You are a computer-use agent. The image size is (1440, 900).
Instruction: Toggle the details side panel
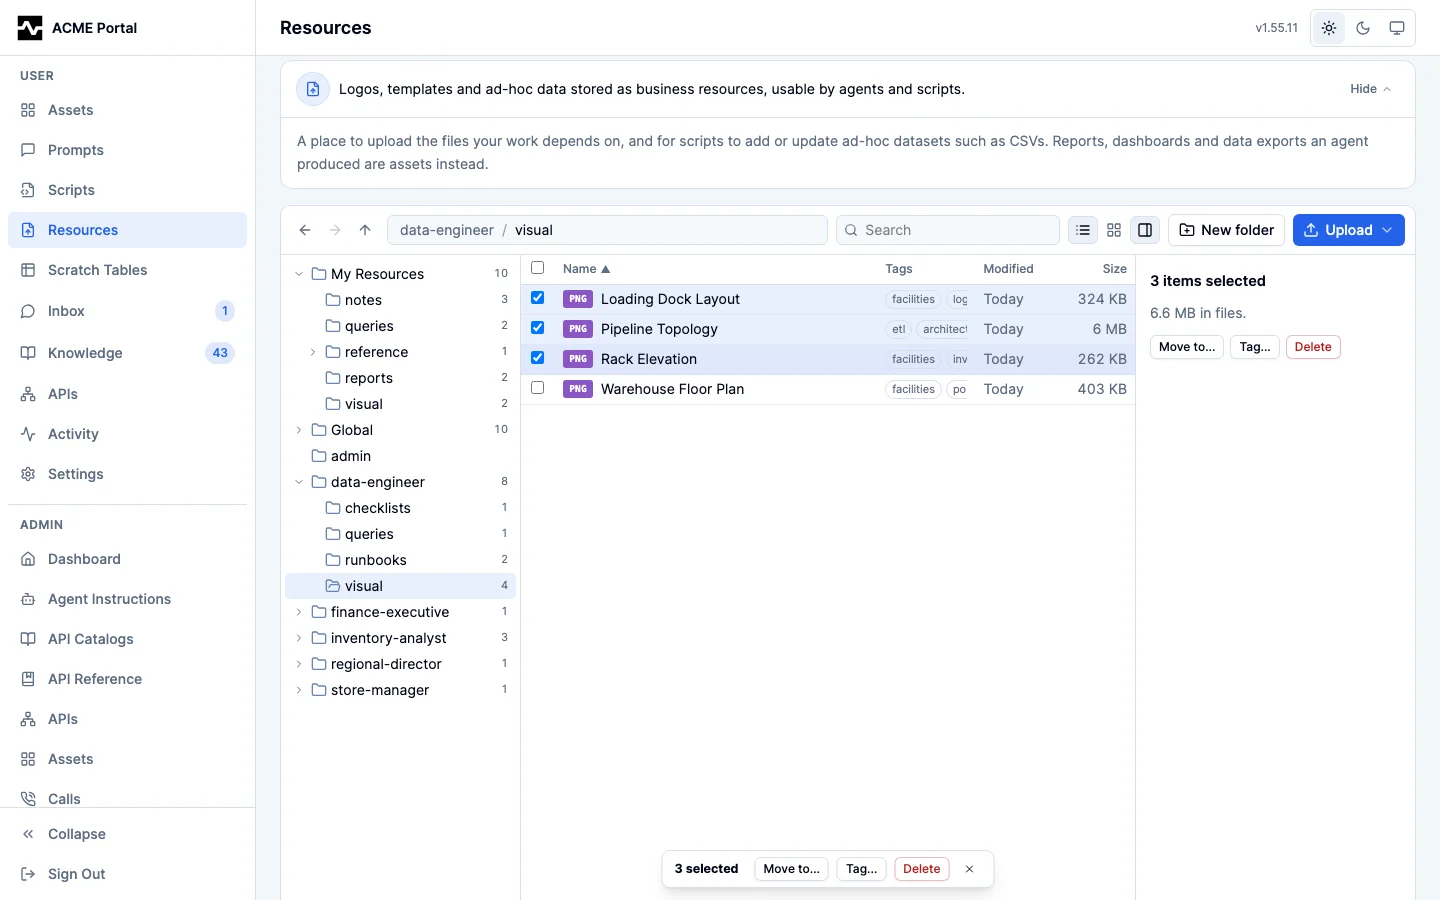(x=1145, y=230)
